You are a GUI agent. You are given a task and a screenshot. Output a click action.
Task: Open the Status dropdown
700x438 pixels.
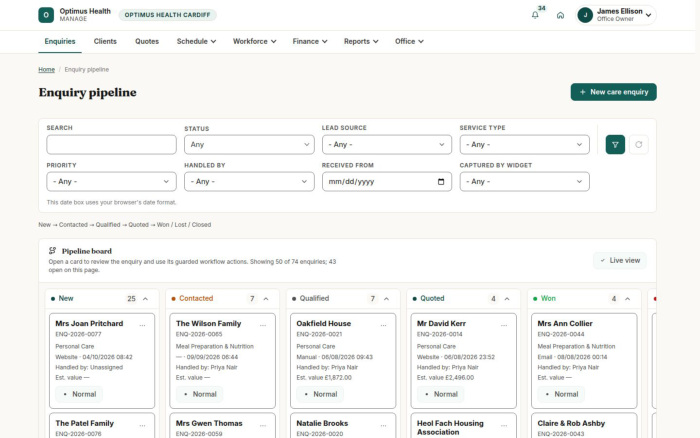(x=249, y=145)
